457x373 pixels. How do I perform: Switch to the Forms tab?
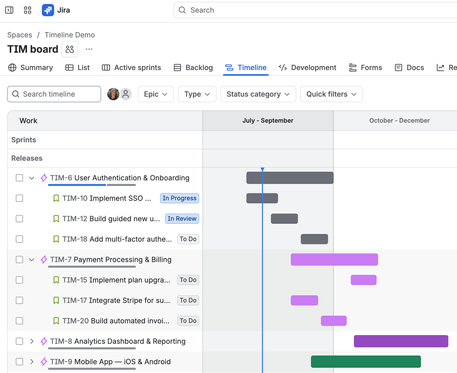click(x=365, y=68)
